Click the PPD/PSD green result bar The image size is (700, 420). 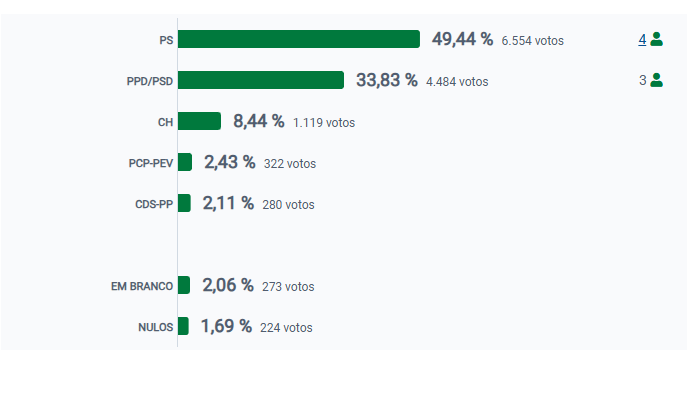(261, 80)
